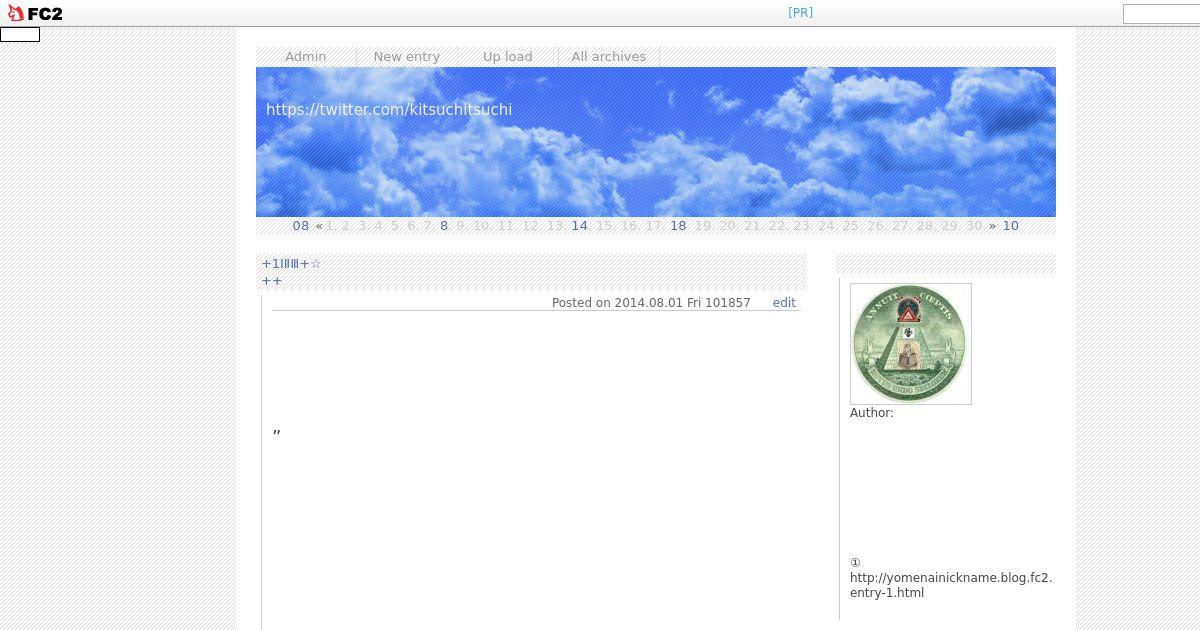Viewport: 1200px width, 630px height.
Task: Go to All archives
Action: pyautogui.click(x=609, y=57)
